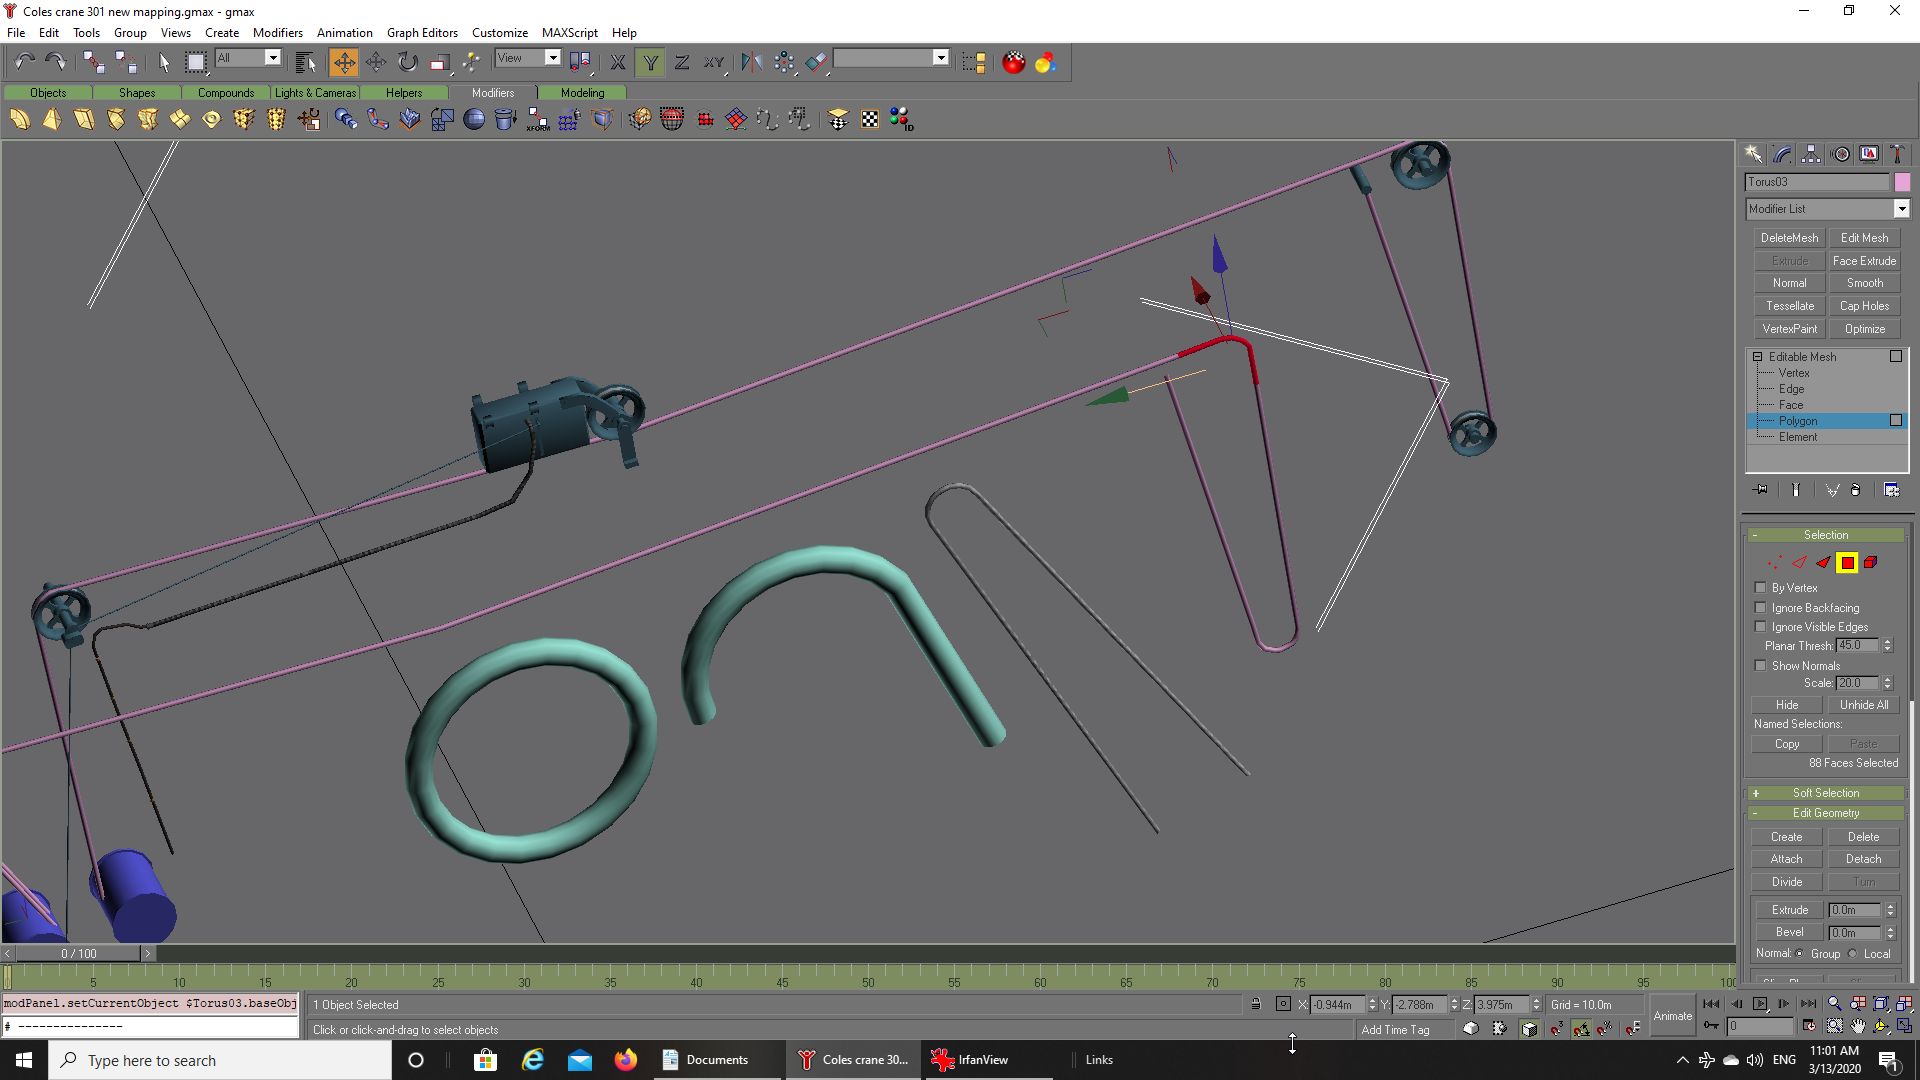Open the Motion command panel tab

[1840, 154]
